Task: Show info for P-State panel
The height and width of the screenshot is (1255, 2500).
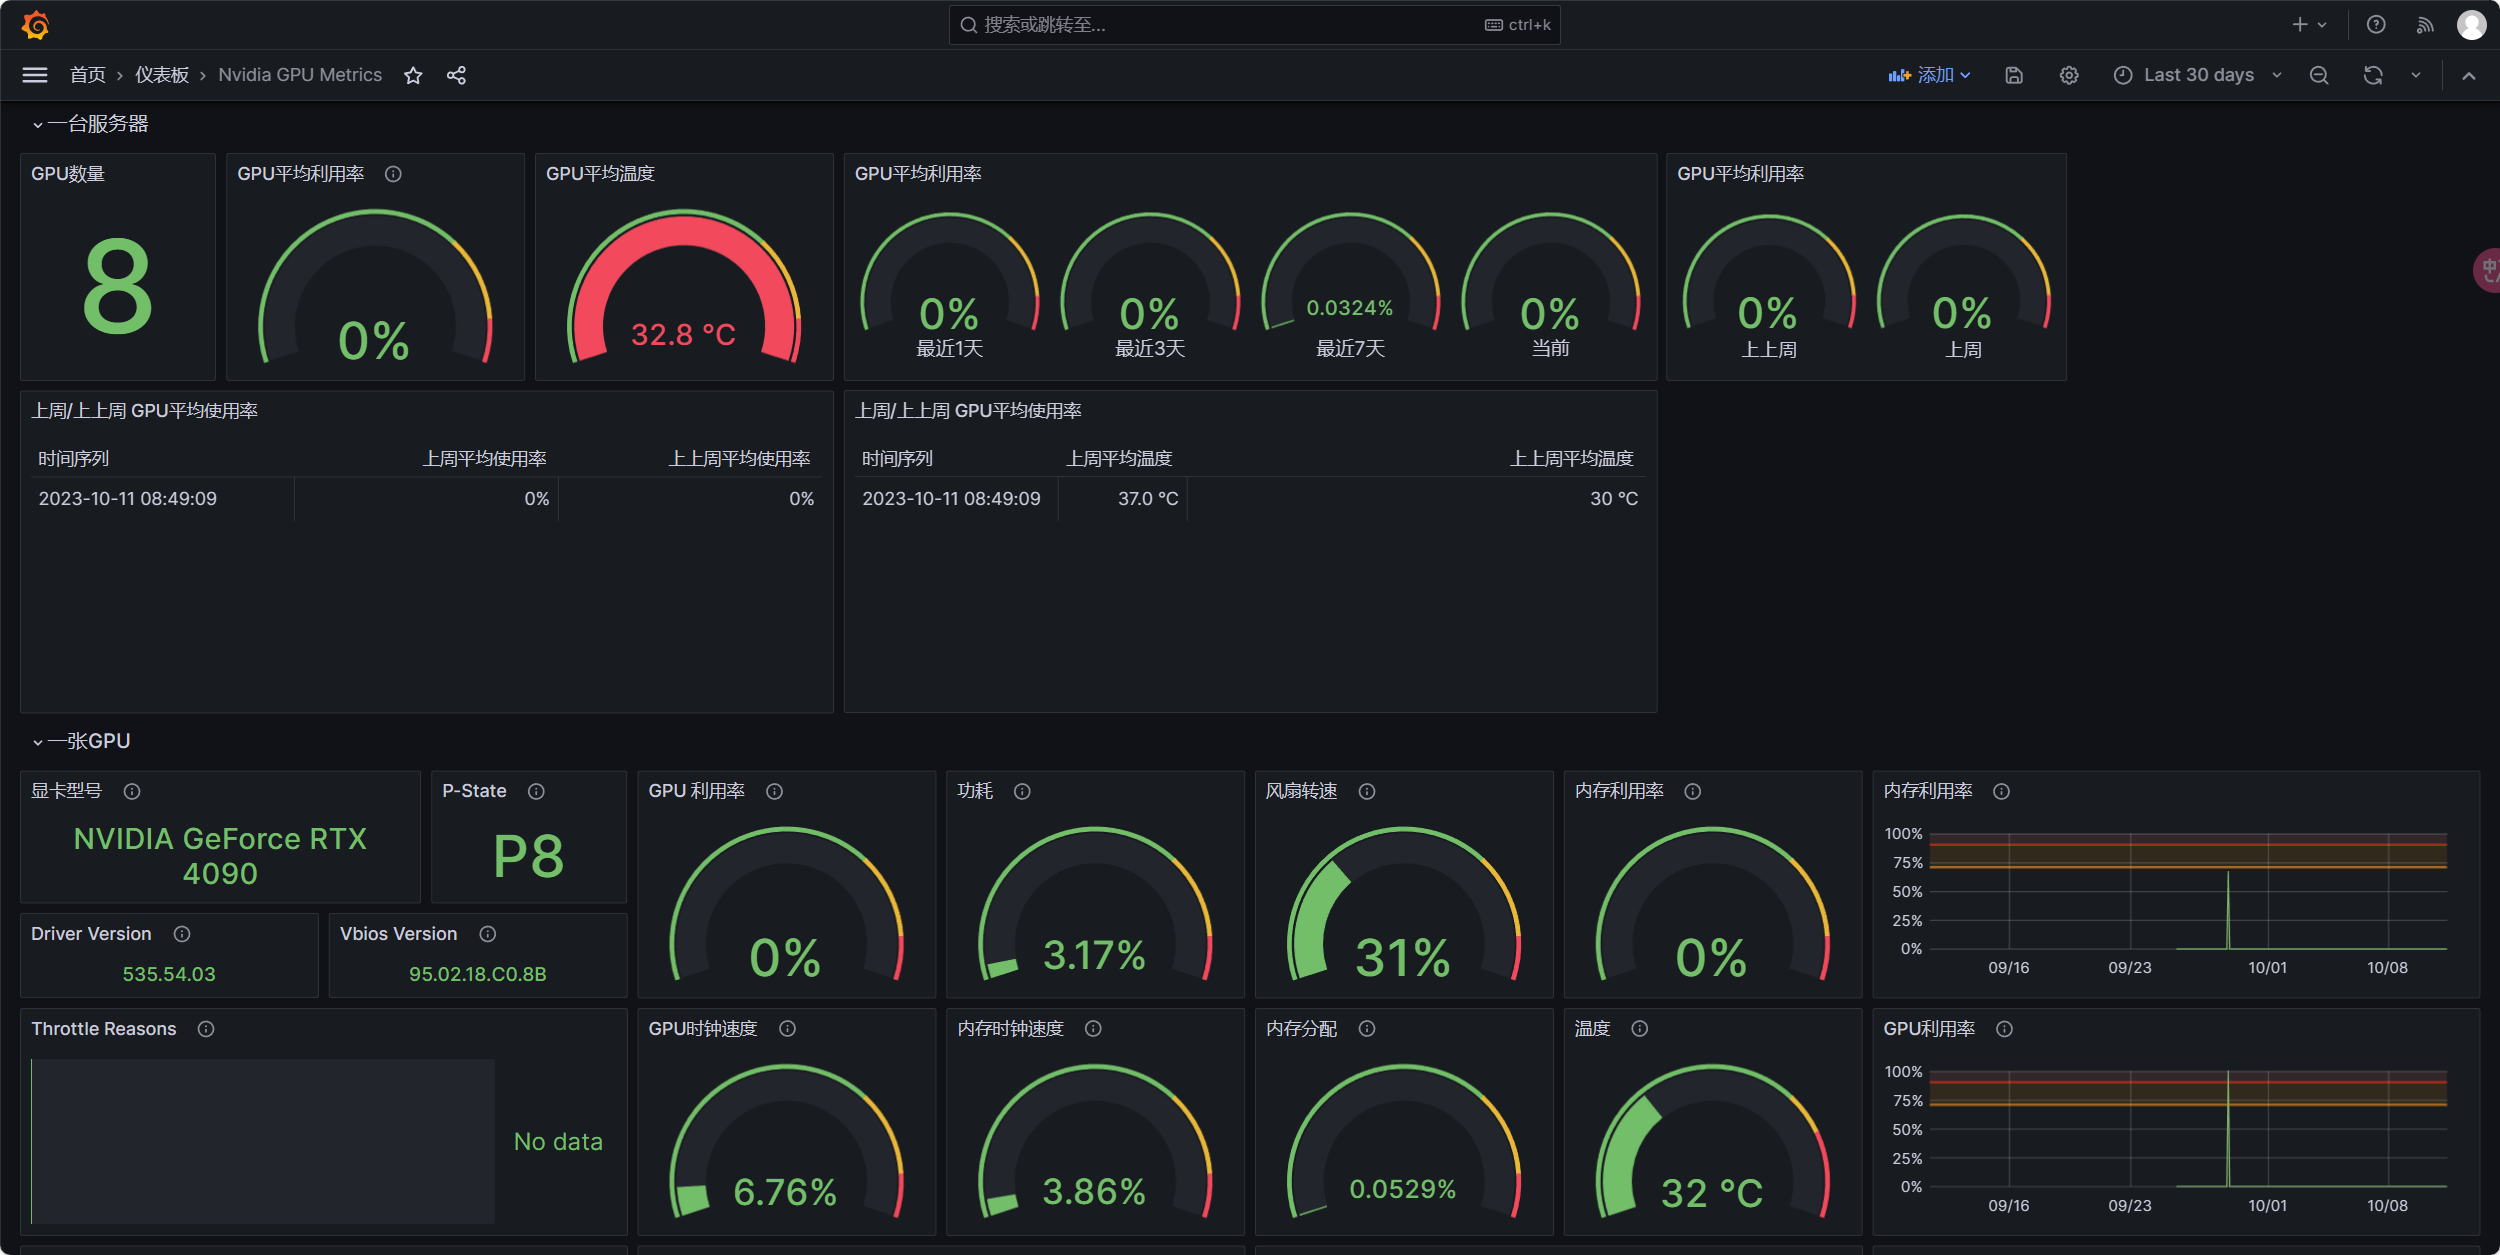Action: point(536,791)
